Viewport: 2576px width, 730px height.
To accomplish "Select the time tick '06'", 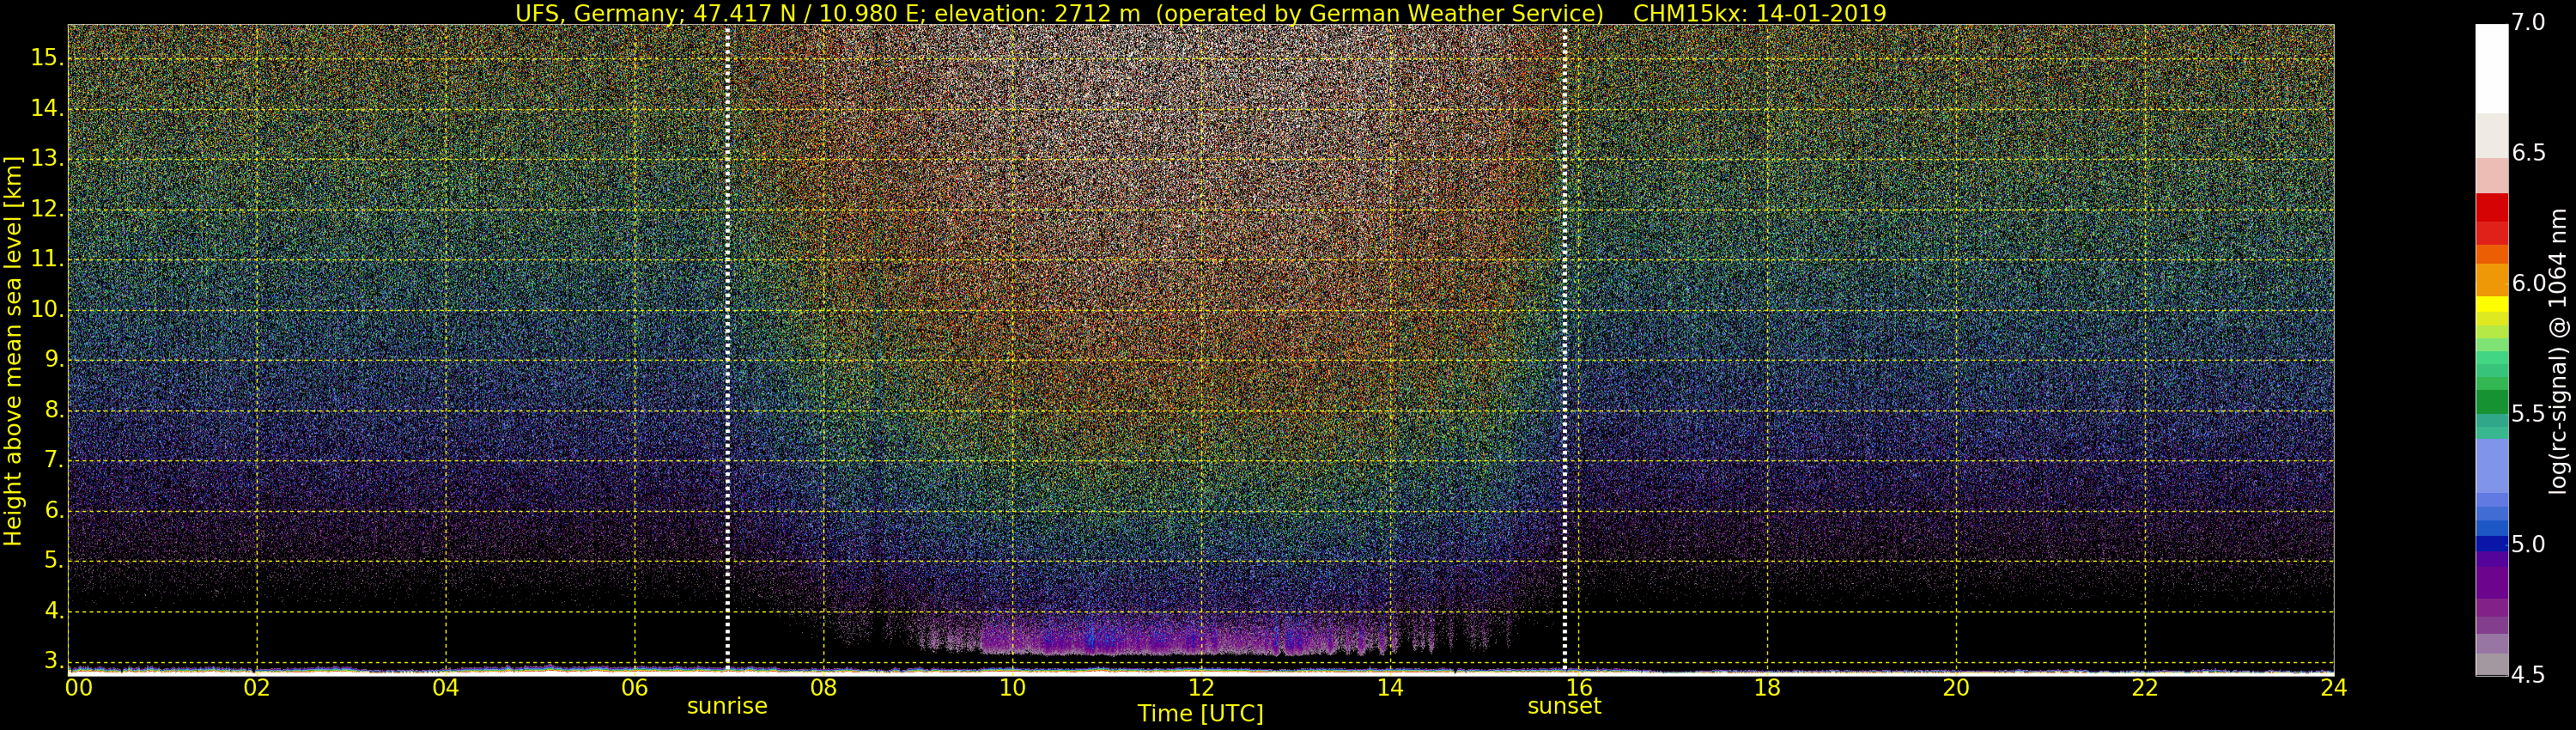I will tap(635, 688).
